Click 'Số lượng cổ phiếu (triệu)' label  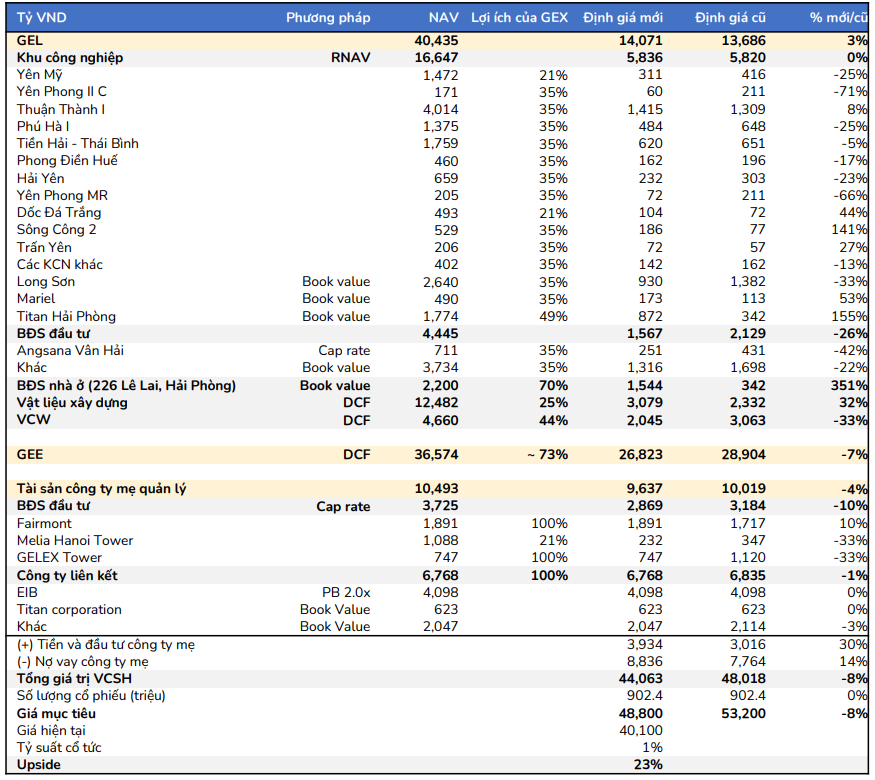click(x=91, y=696)
